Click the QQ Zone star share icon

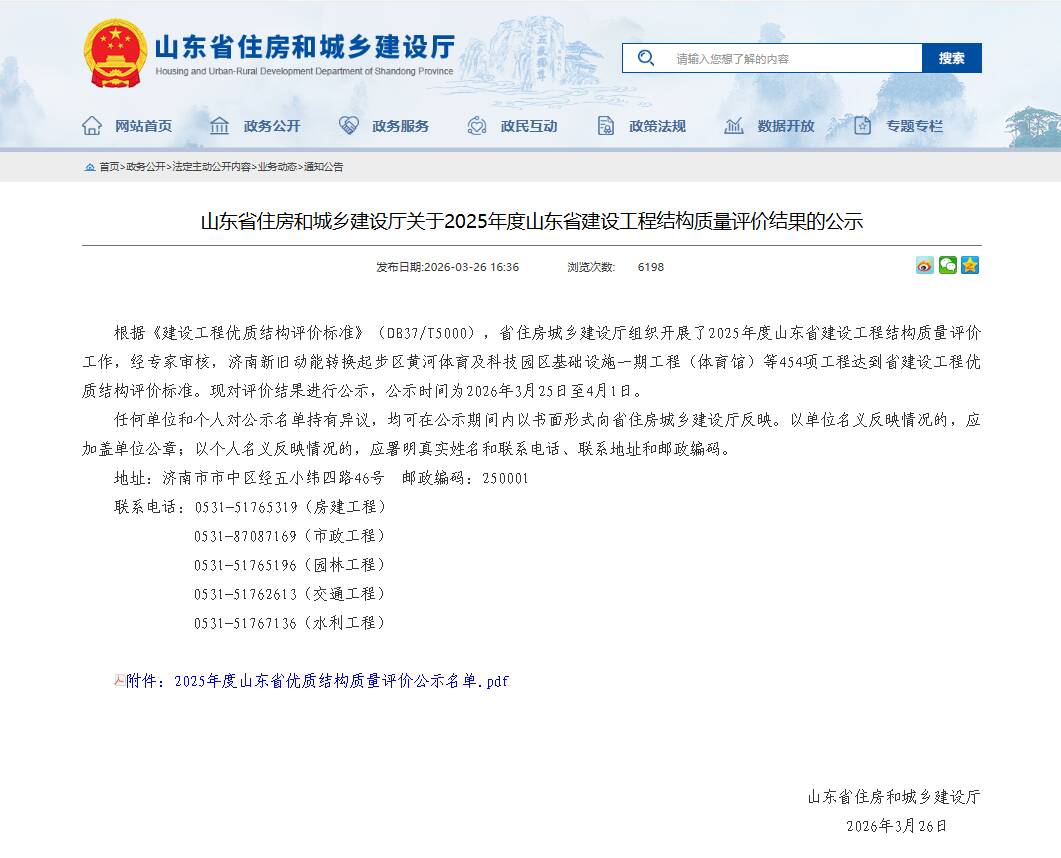point(970,266)
